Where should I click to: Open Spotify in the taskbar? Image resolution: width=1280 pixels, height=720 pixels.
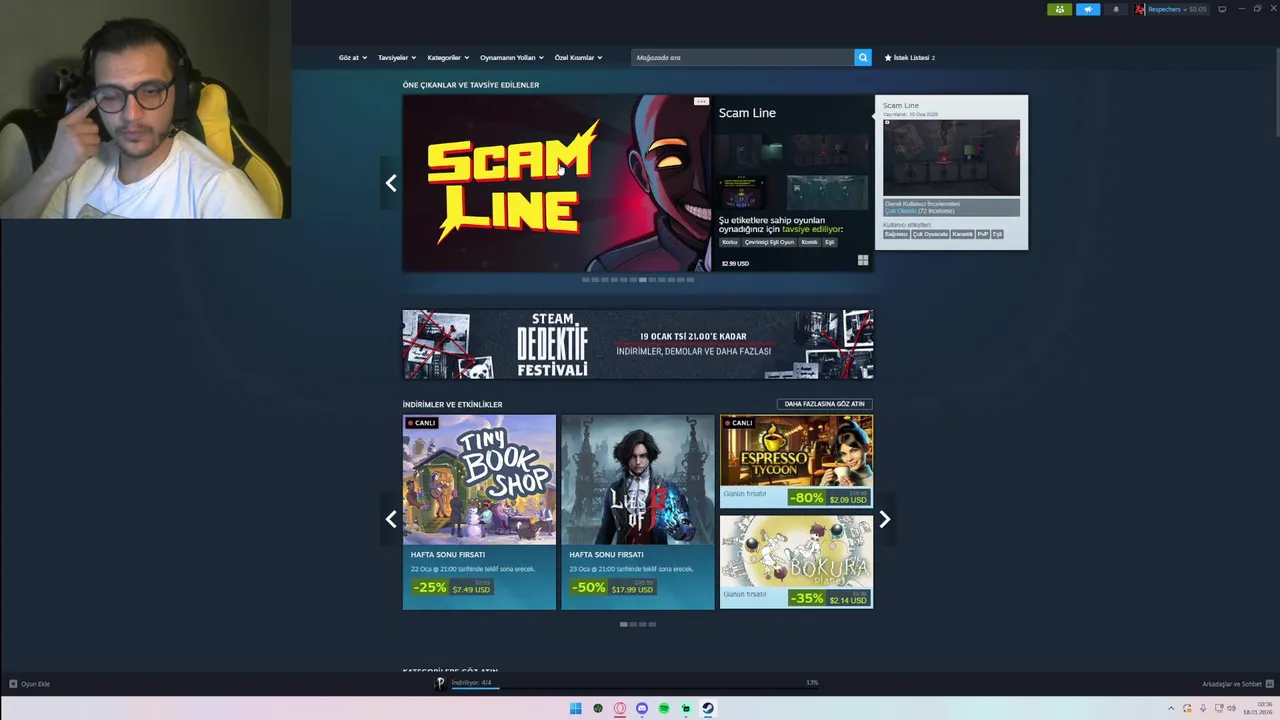[664, 709]
